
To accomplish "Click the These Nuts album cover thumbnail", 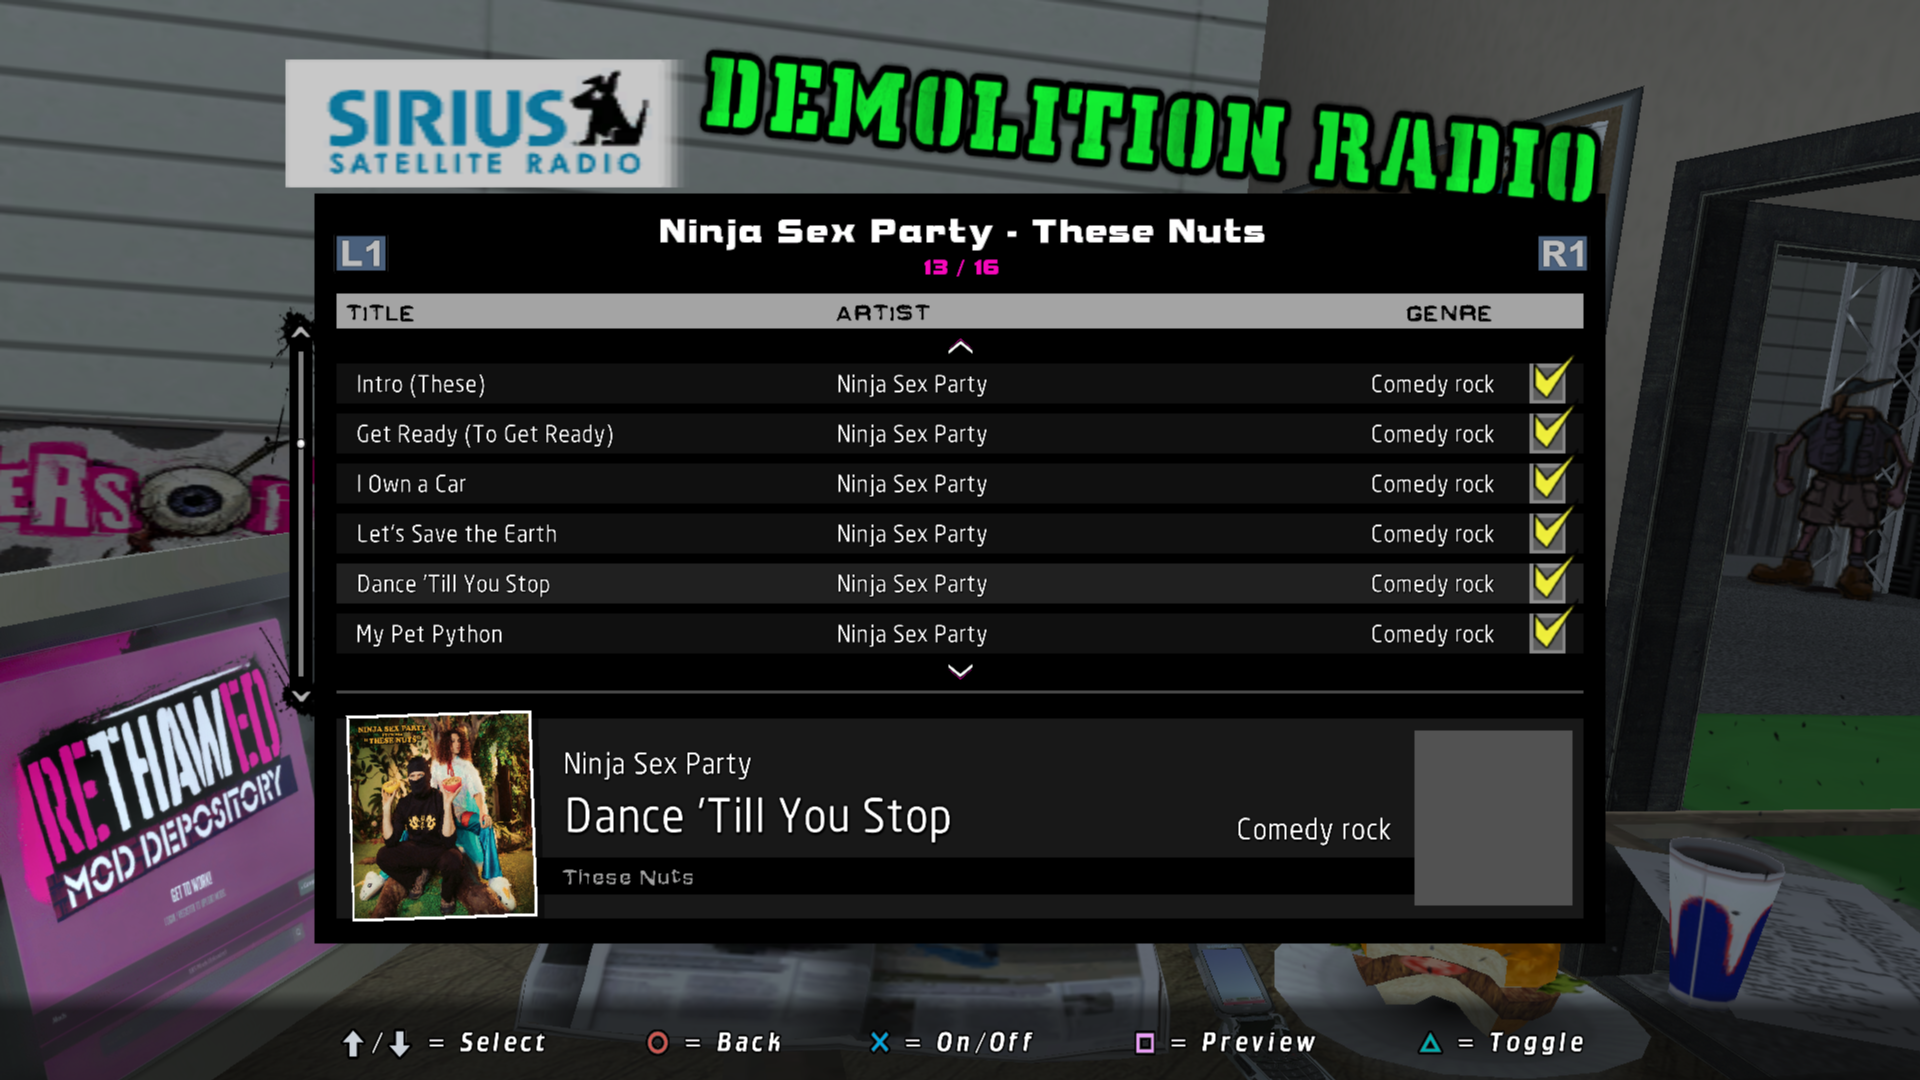I will click(x=441, y=815).
